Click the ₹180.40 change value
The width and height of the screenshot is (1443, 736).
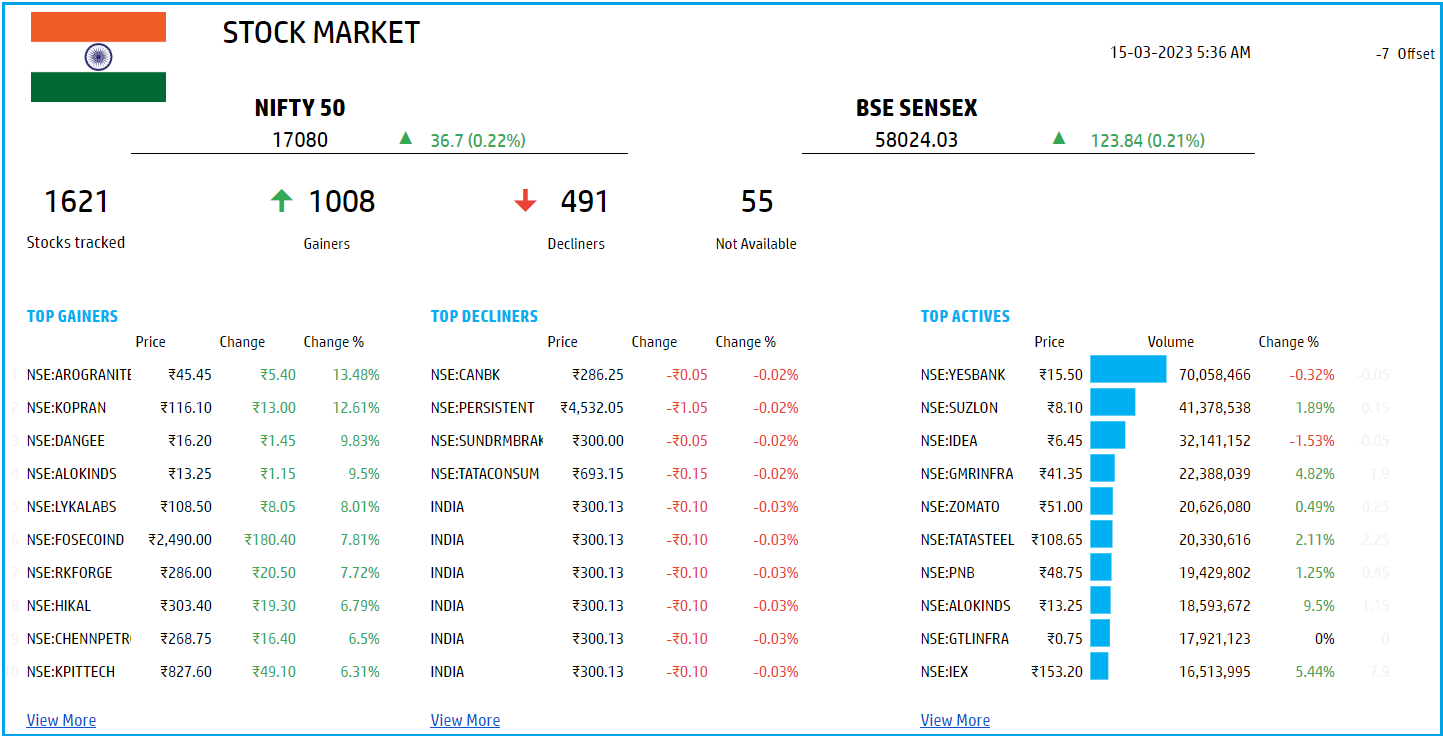tap(270, 540)
